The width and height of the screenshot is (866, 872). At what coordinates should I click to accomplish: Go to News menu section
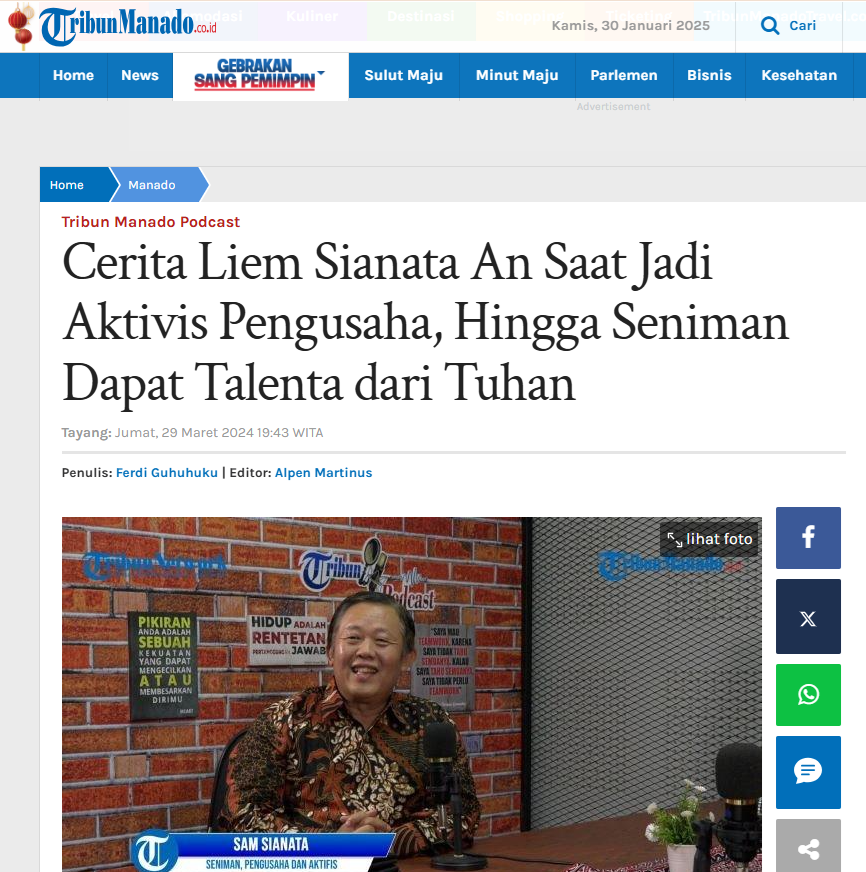(x=140, y=75)
